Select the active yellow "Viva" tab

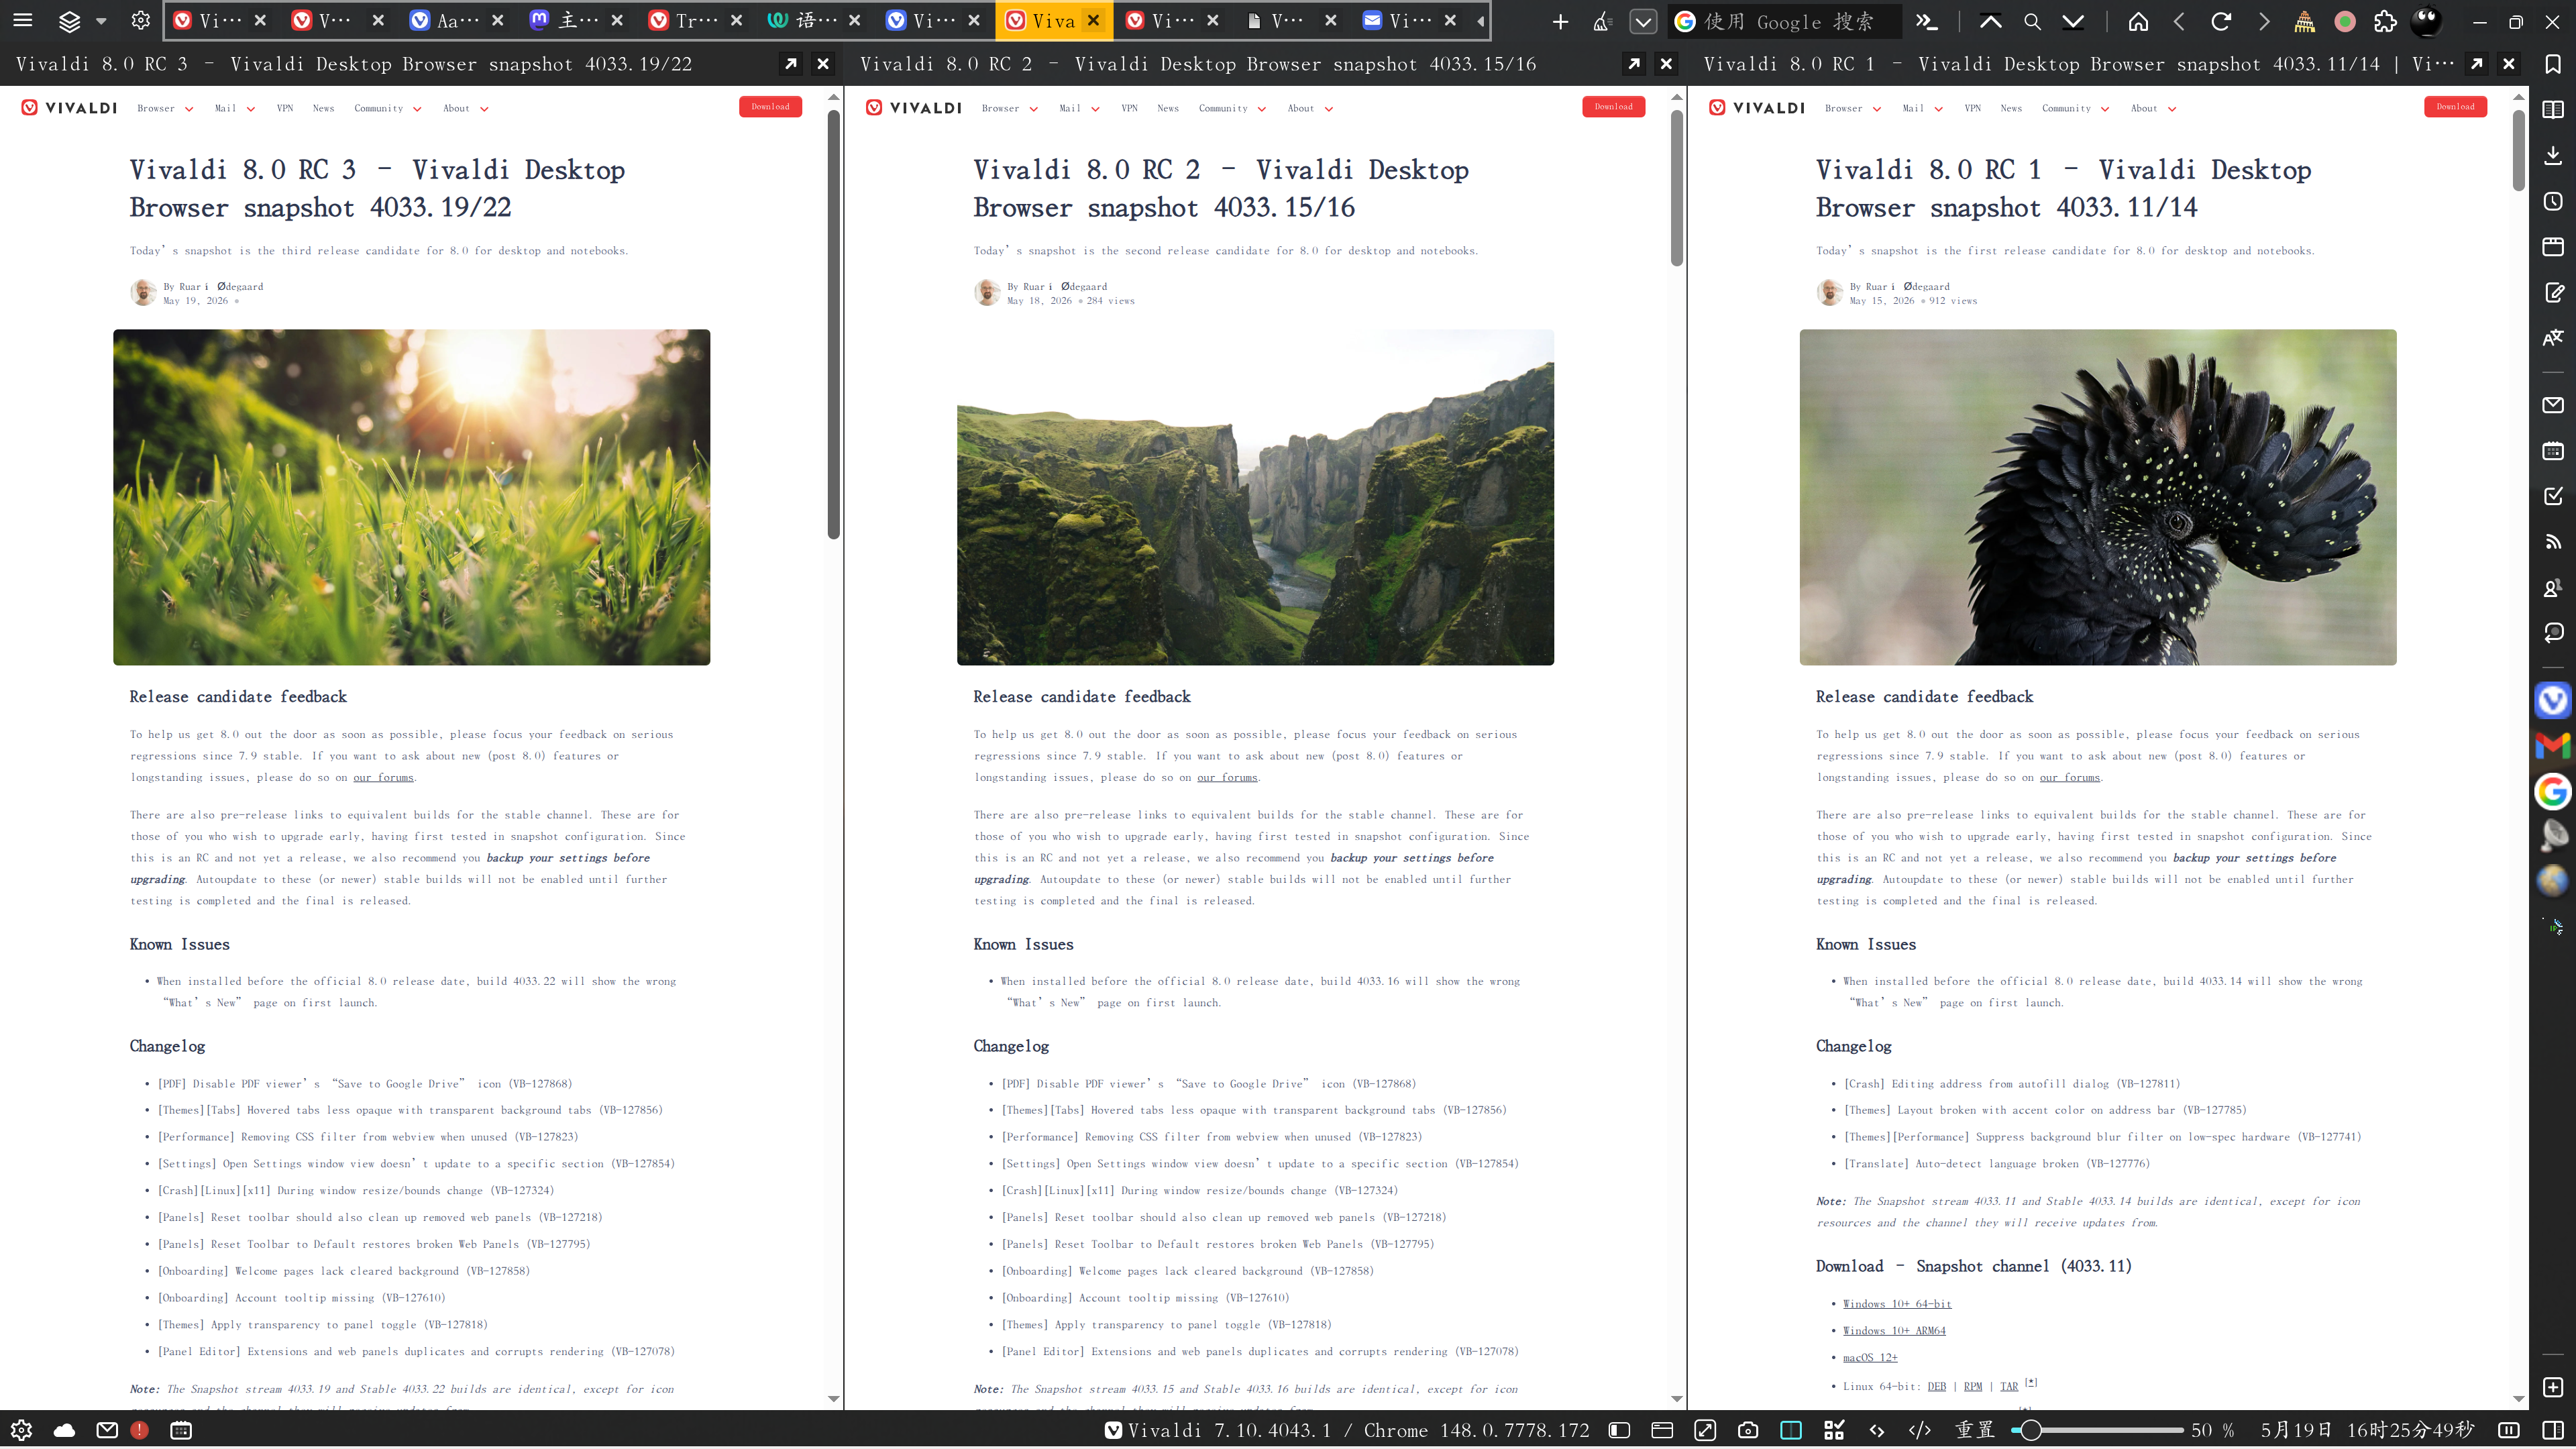point(1054,21)
